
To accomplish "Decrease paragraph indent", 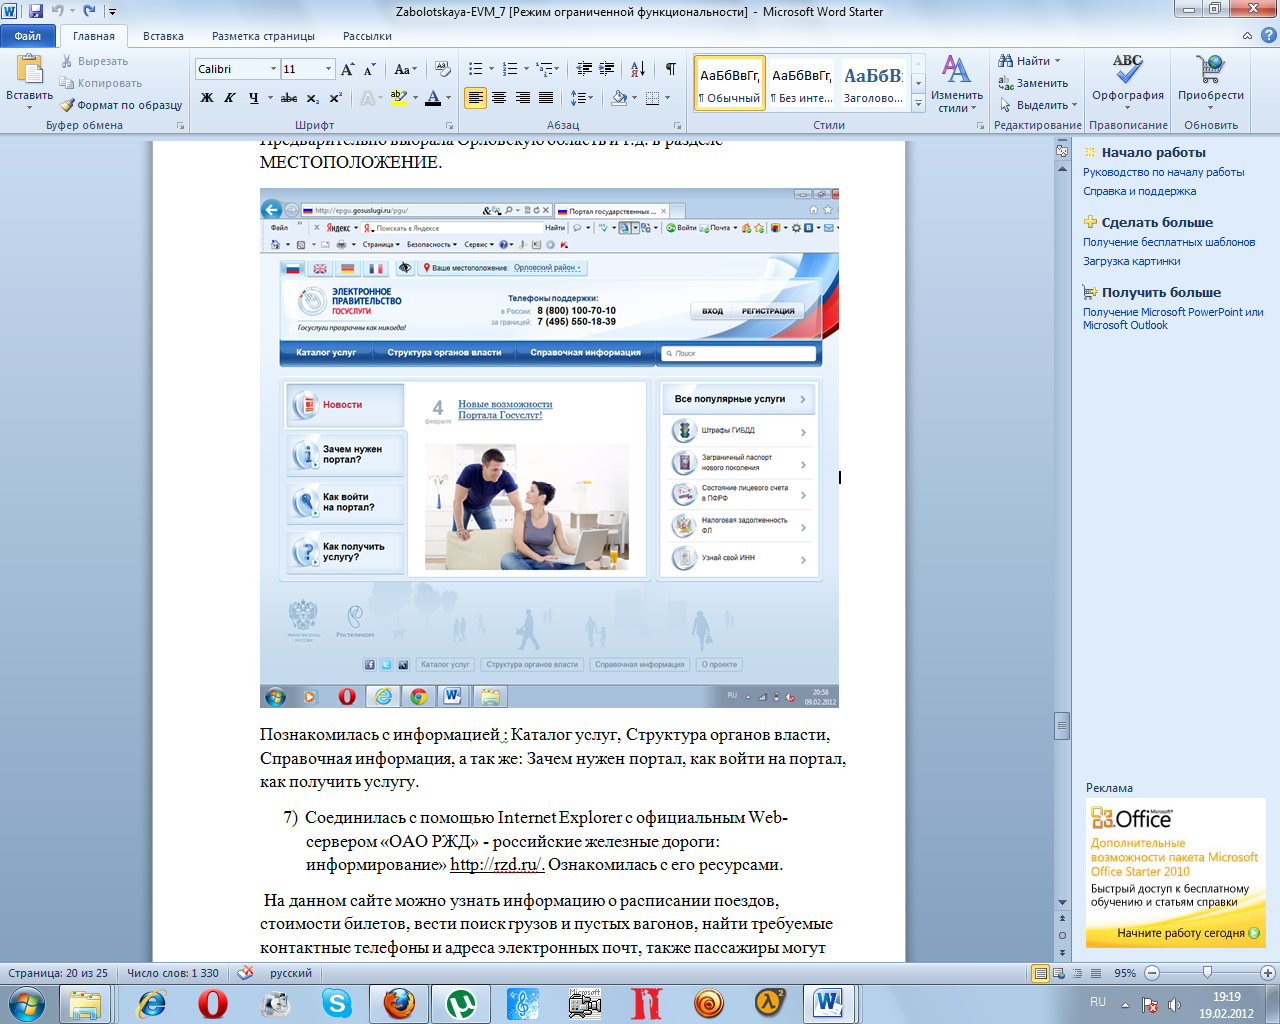I will [584, 69].
